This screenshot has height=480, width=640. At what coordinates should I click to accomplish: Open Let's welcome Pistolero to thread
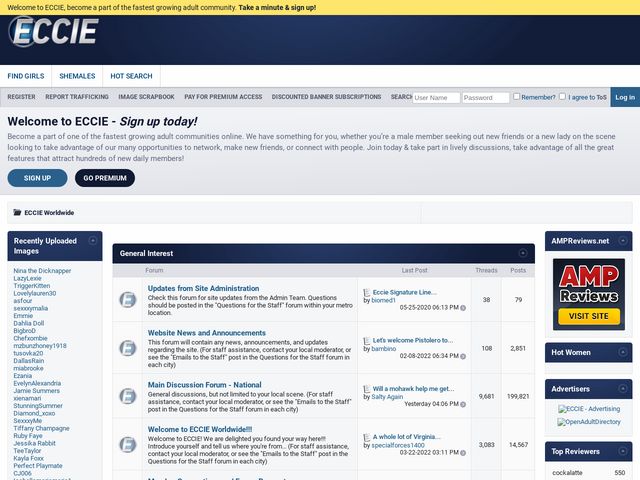[x=413, y=340]
